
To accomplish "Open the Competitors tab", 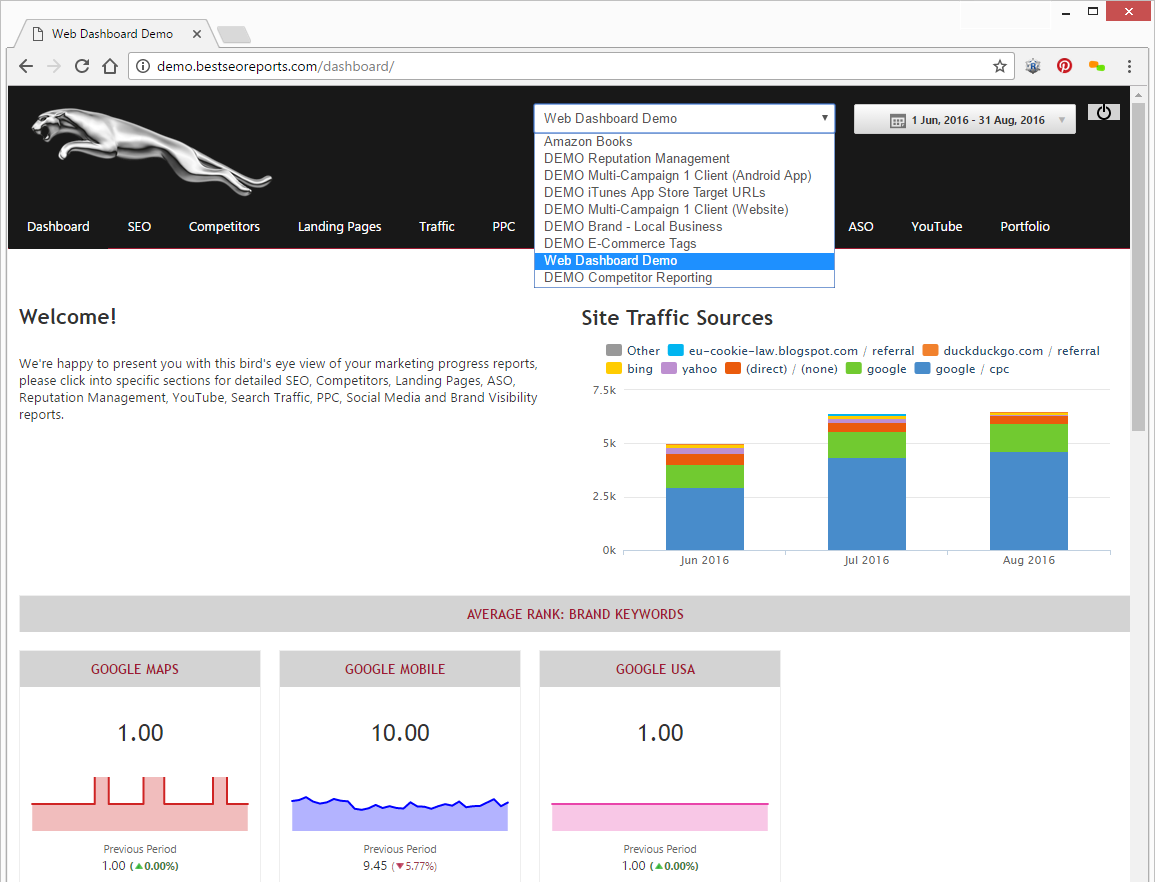I will (x=224, y=227).
